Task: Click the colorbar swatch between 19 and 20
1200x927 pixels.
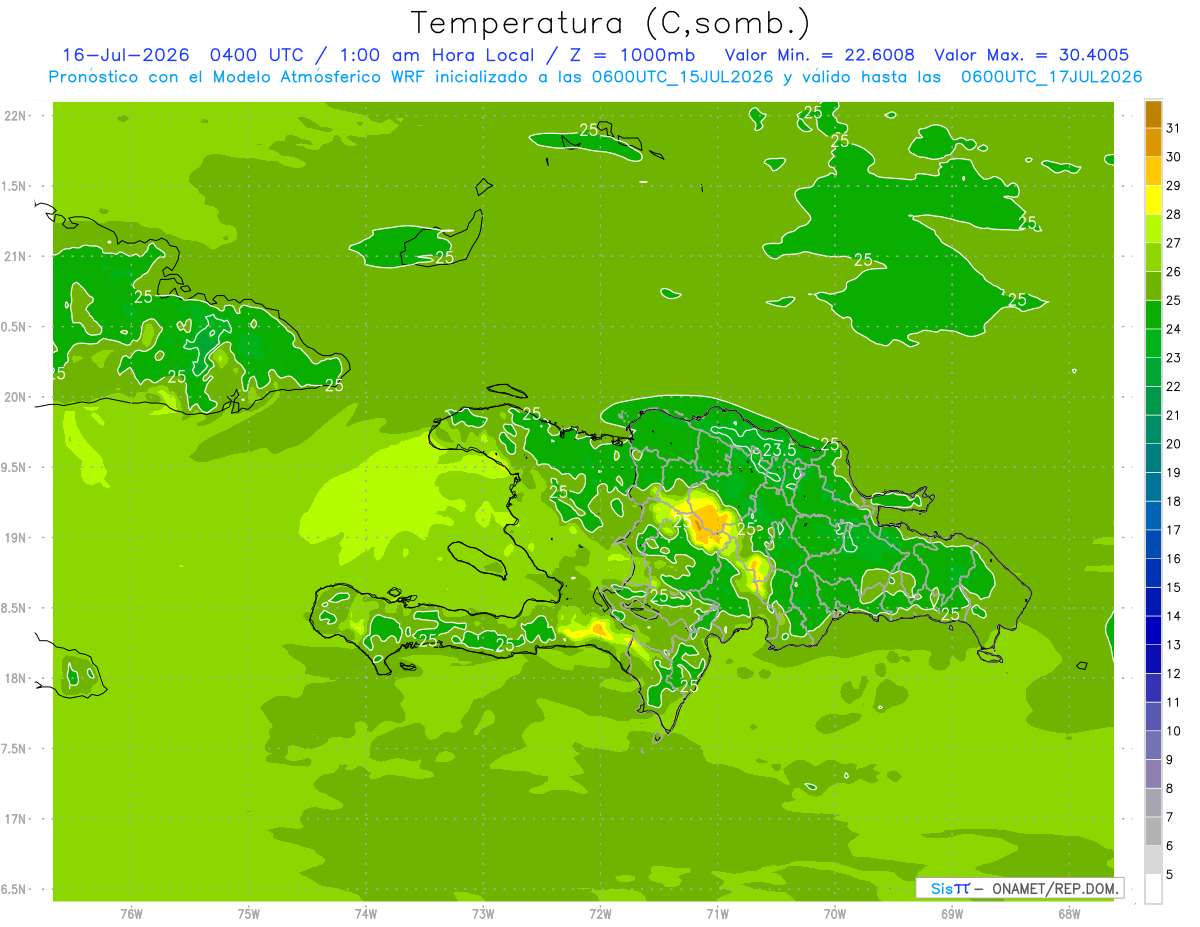Action: tap(1153, 458)
